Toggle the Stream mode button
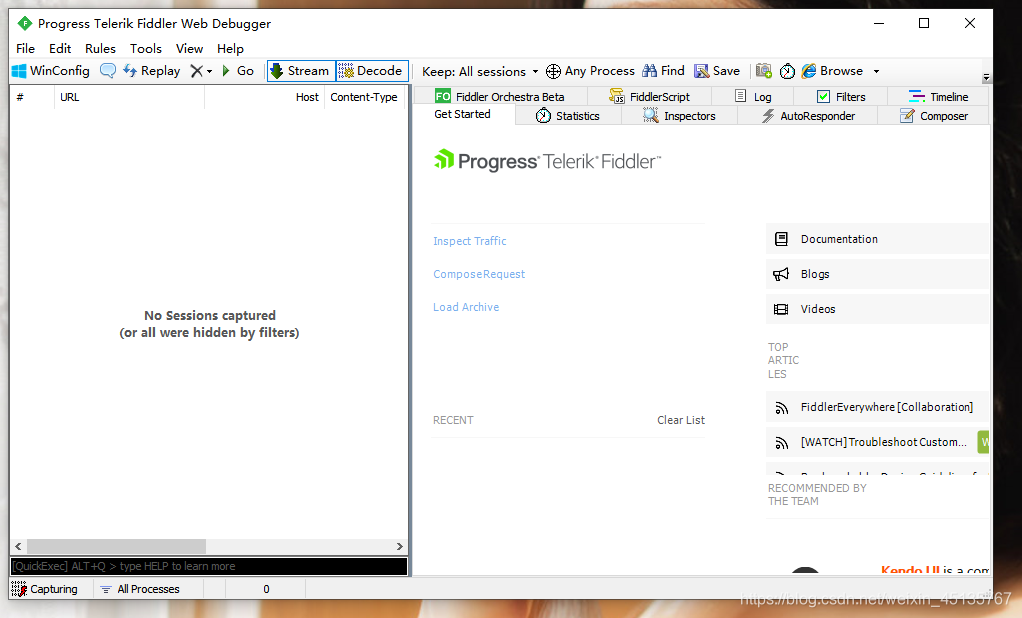The width and height of the screenshot is (1022, 618). coord(300,71)
